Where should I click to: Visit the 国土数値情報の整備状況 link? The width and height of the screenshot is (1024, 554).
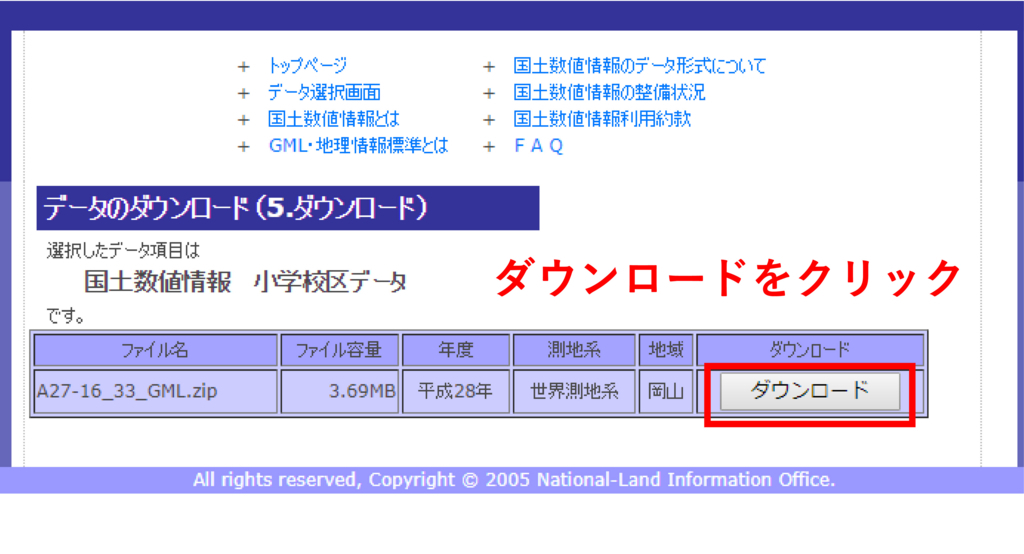pyautogui.click(x=609, y=93)
